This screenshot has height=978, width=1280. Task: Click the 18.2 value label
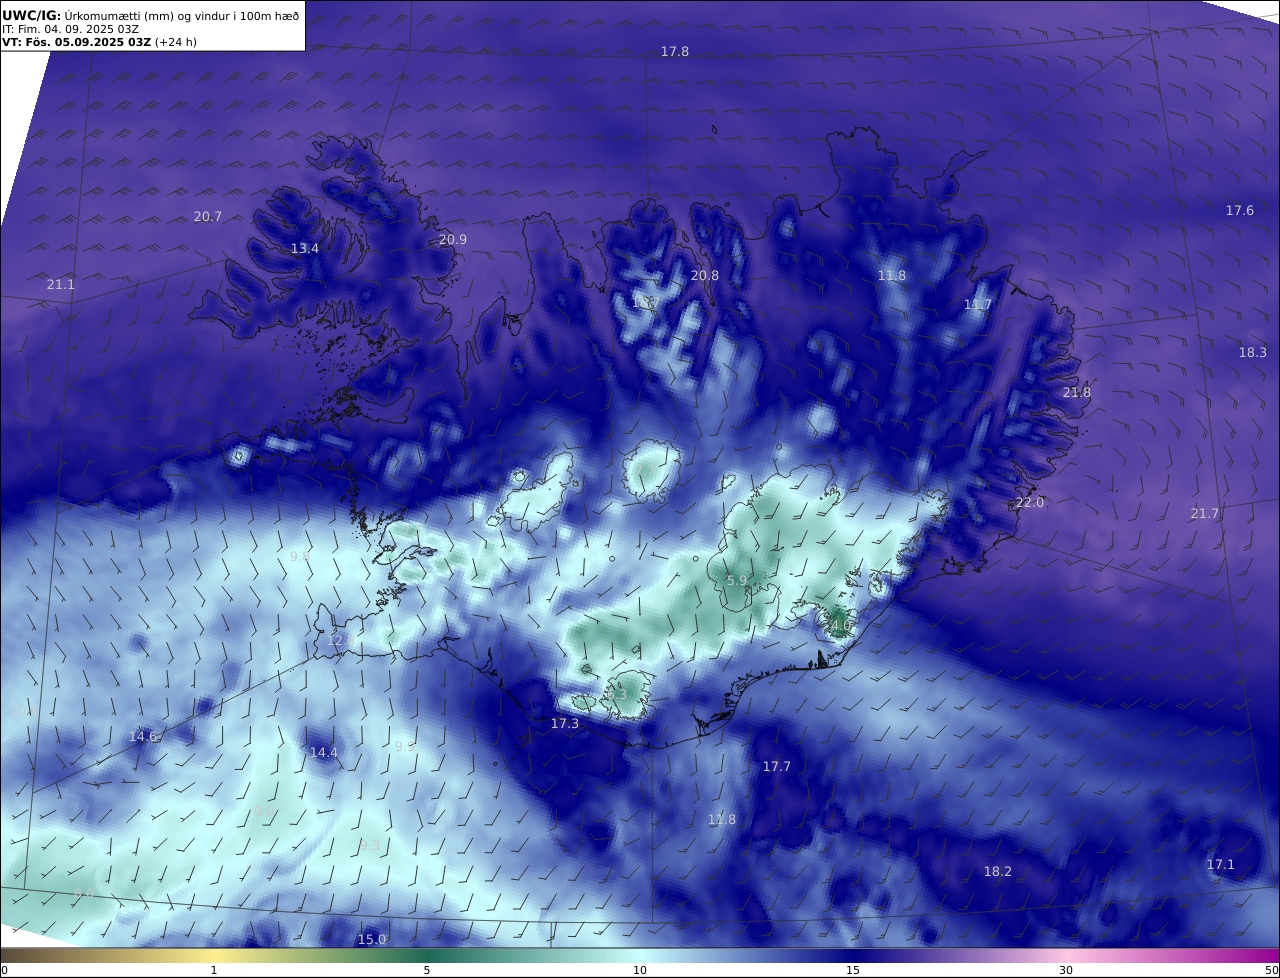coord(998,871)
